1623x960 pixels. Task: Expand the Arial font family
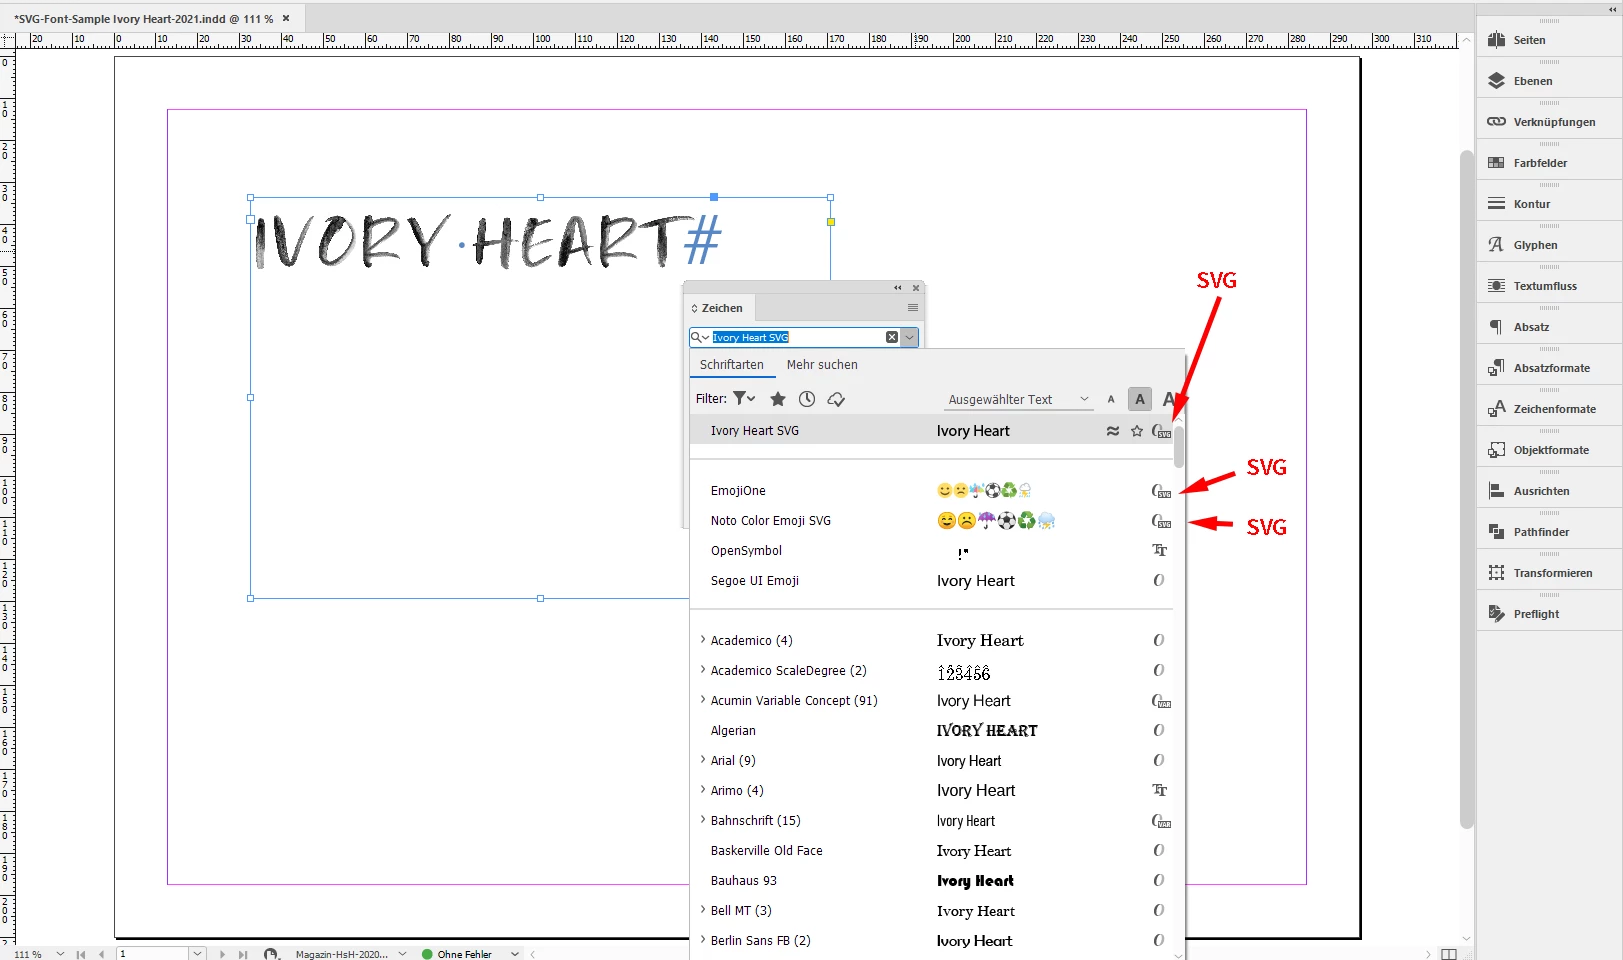[703, 760]
